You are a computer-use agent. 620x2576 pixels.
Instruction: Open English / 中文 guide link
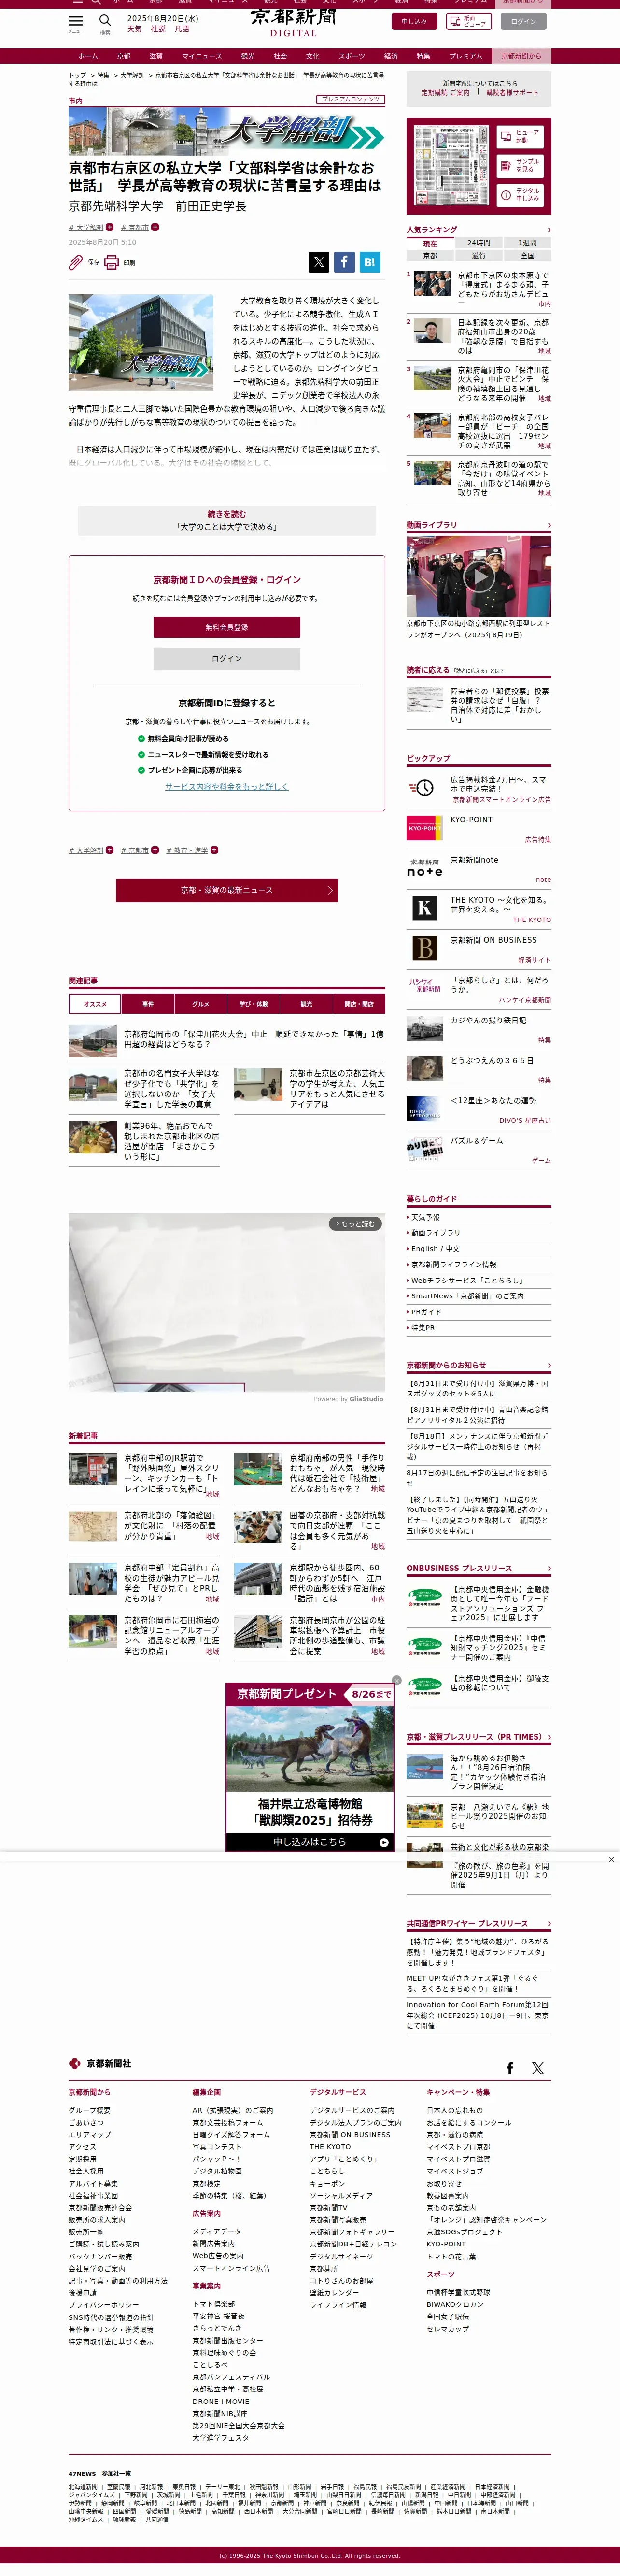click(x=434, y=1248)
